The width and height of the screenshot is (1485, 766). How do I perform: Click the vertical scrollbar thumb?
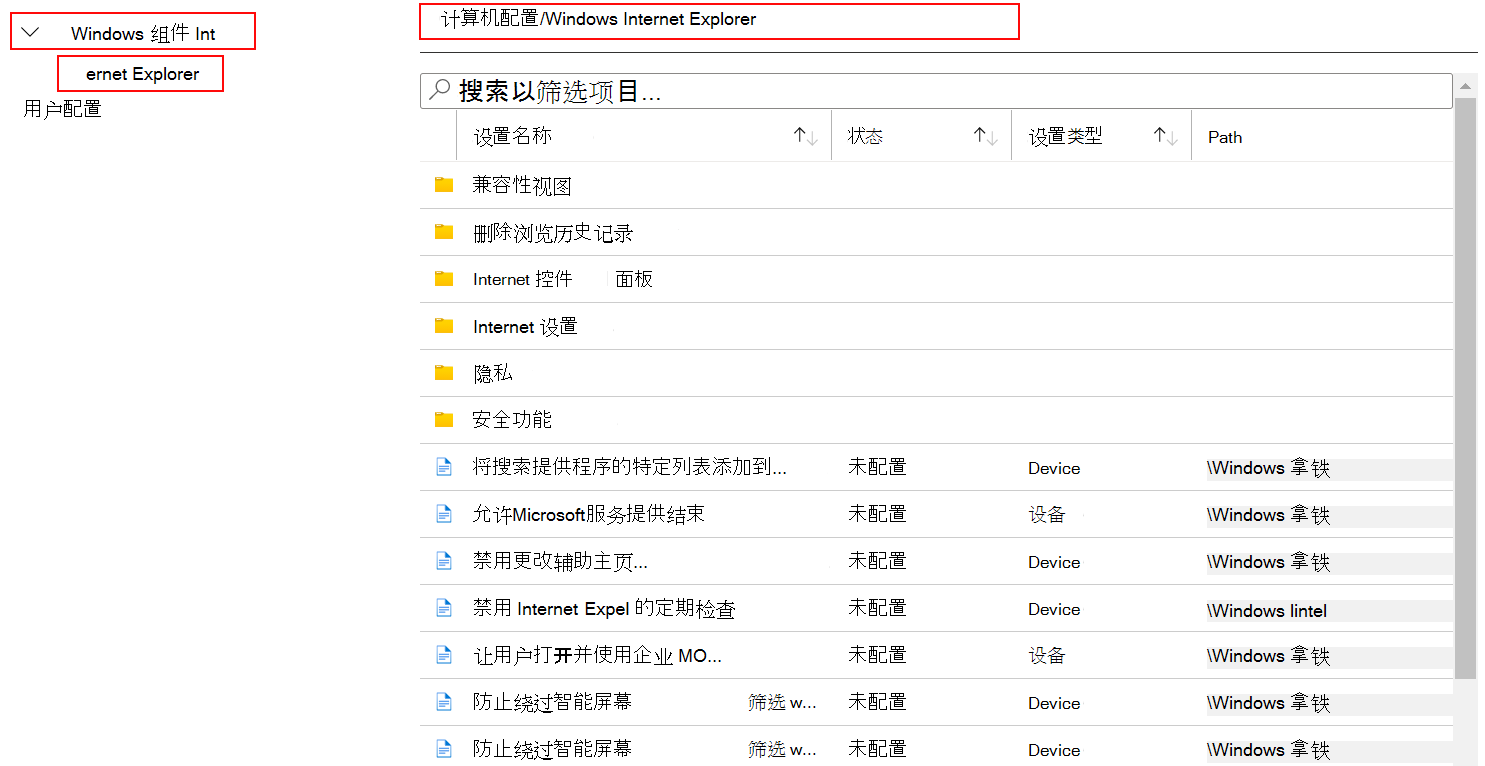click(1465, 390)
